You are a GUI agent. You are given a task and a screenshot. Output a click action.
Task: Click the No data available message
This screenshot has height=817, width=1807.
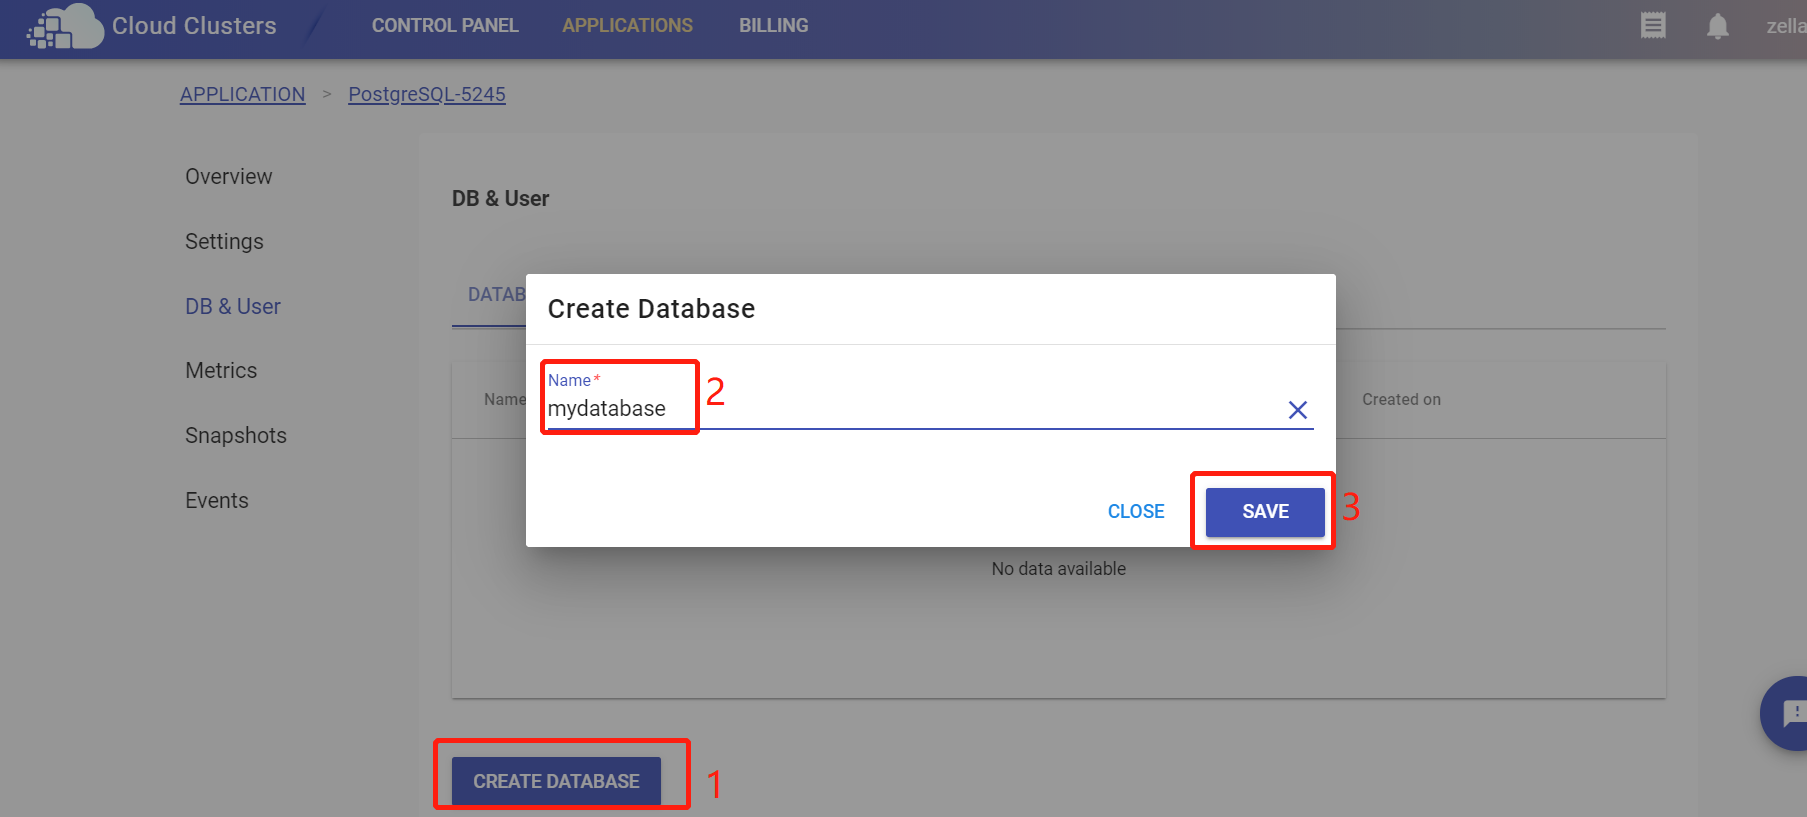point(1059,569)
